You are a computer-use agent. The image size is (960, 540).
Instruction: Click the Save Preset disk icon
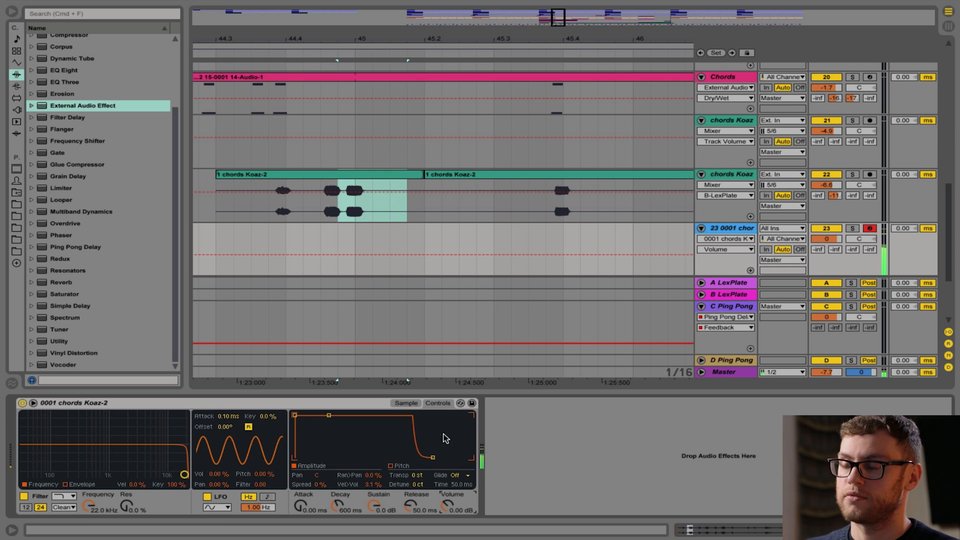click(x=471, y=403)
